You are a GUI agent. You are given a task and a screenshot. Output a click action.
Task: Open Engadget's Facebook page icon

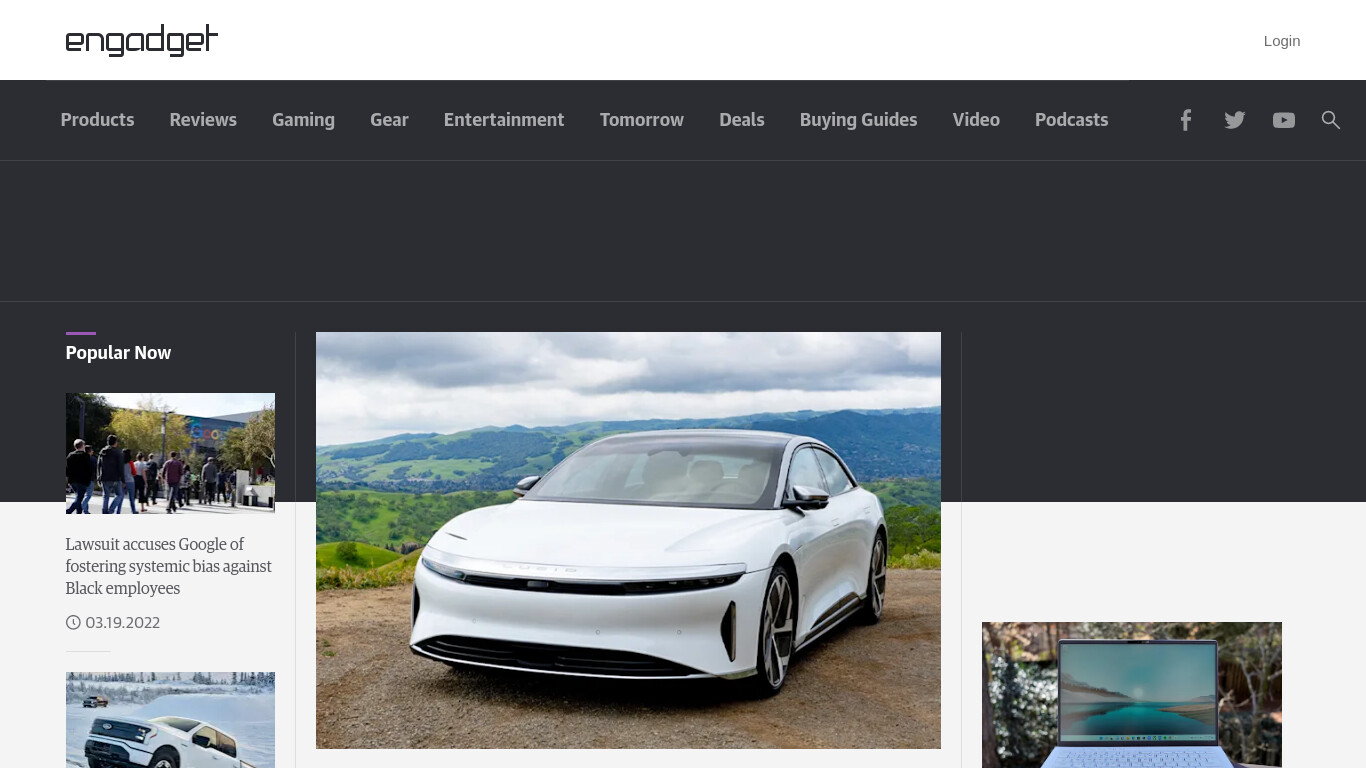(1185, 120)
